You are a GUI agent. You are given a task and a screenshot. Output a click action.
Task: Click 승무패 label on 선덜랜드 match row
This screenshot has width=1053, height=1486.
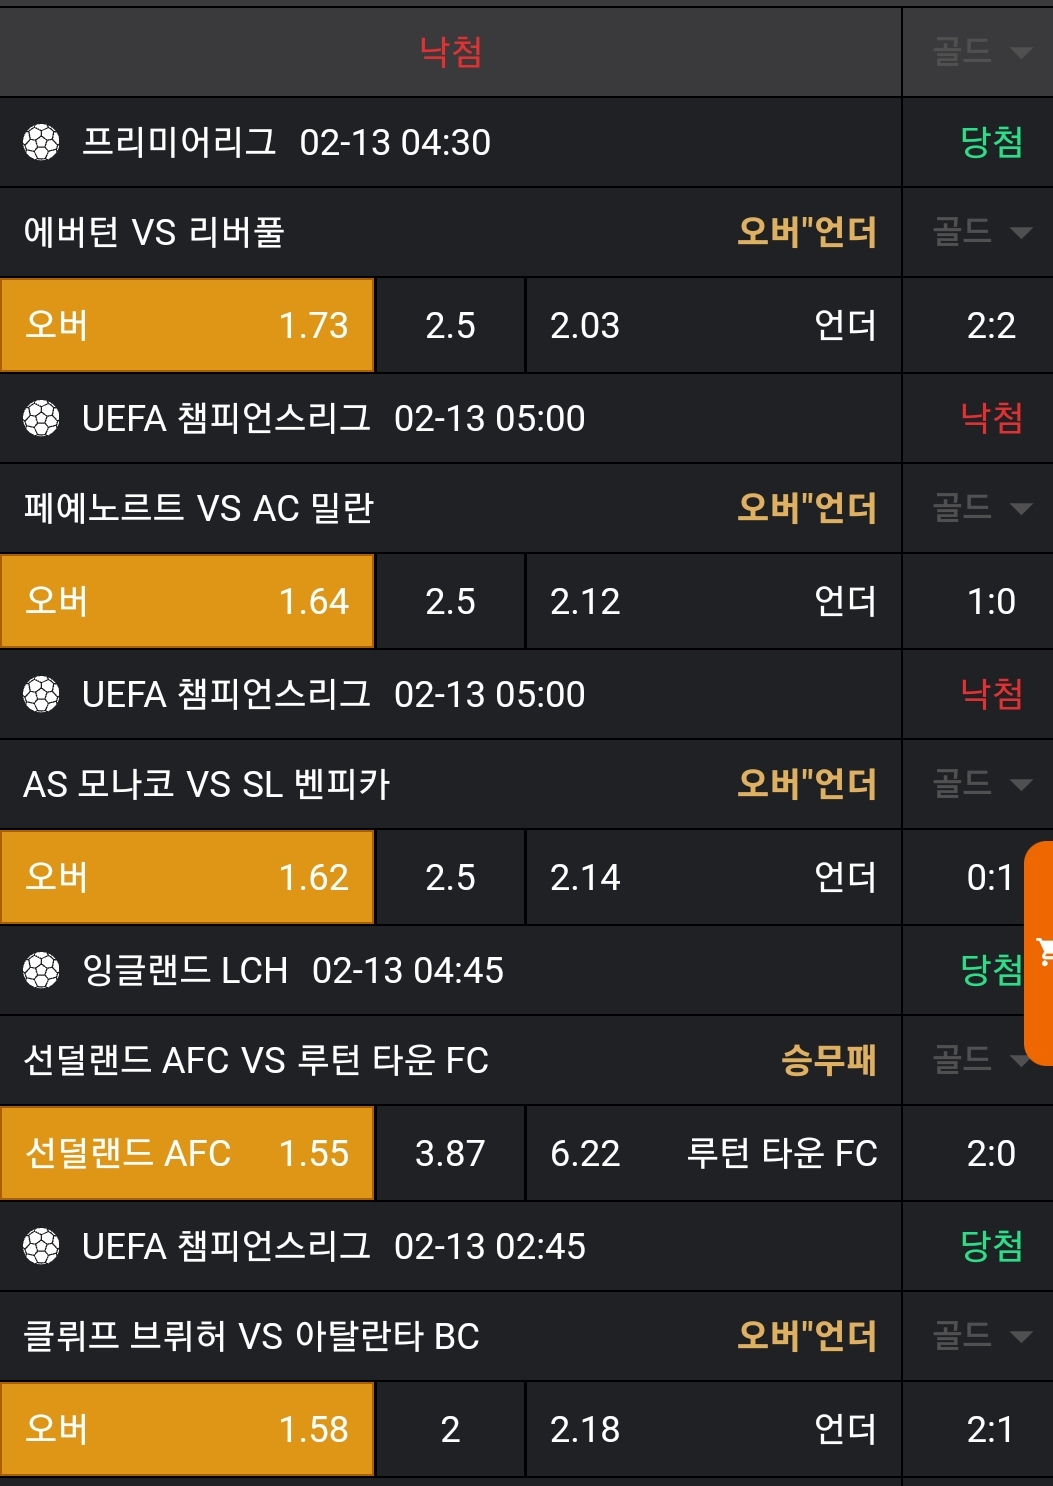[828, 1061]
